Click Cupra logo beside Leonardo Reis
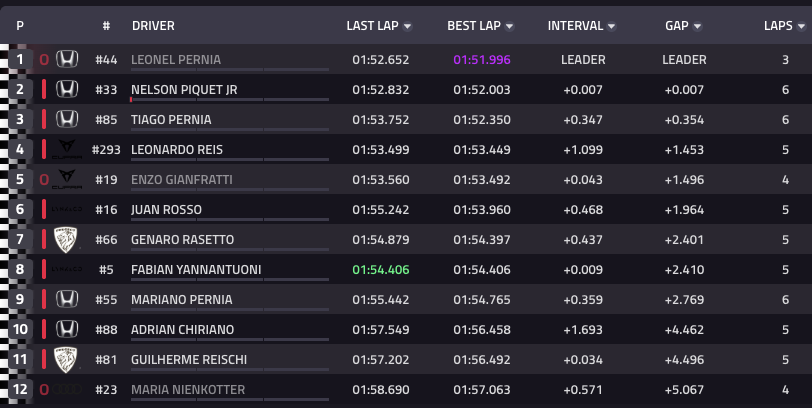Image resolution: width=812 pixels, height=408 pixels. [x=67, y=150]
